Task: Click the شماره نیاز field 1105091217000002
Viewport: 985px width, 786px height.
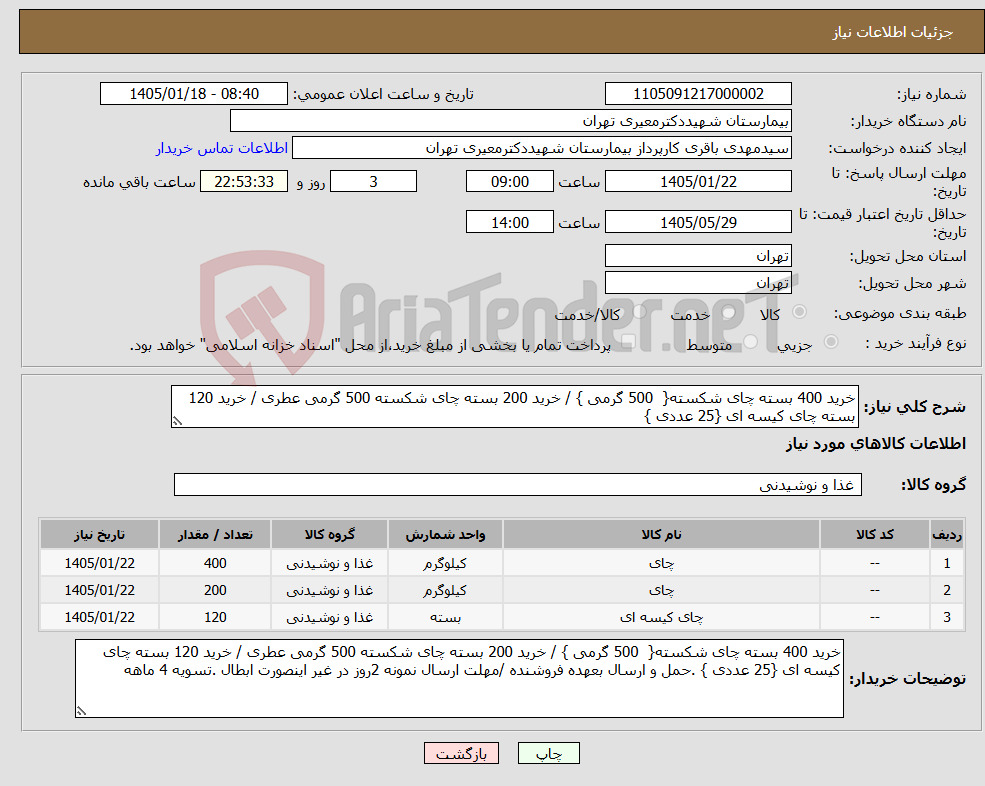Action: click(x=698, y=94)
